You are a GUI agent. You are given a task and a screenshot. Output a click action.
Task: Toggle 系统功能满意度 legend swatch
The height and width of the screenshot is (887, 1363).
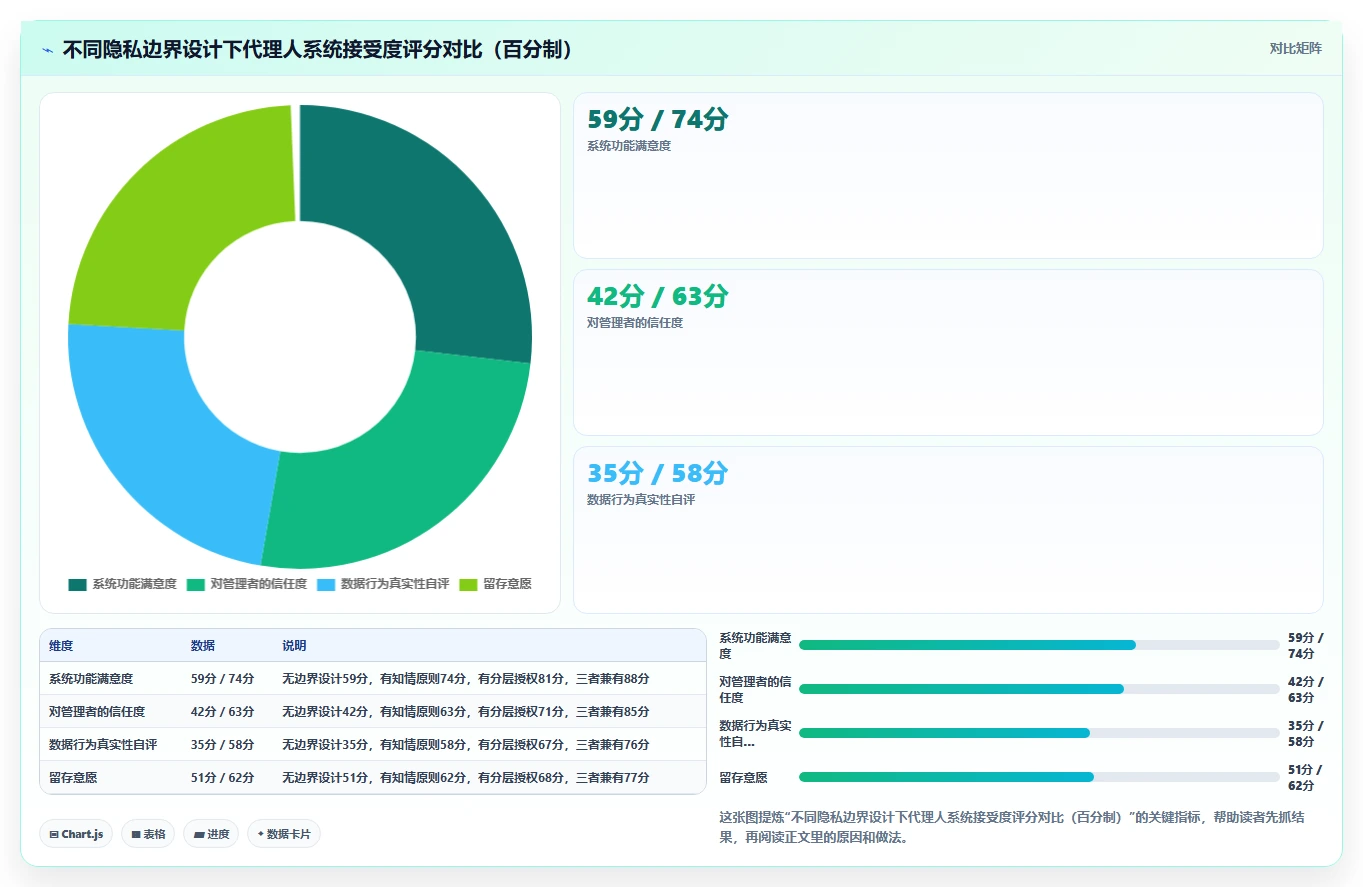[77, 584]
